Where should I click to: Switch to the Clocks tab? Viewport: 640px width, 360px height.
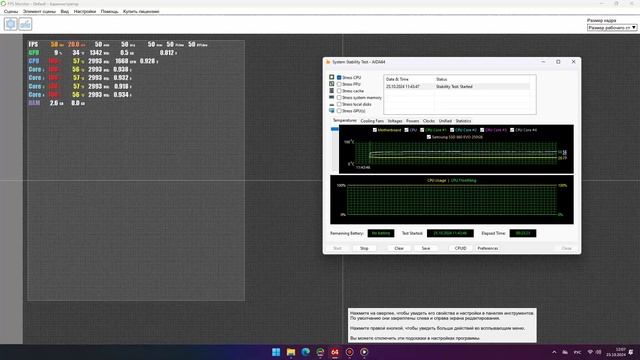click(429, 121)
